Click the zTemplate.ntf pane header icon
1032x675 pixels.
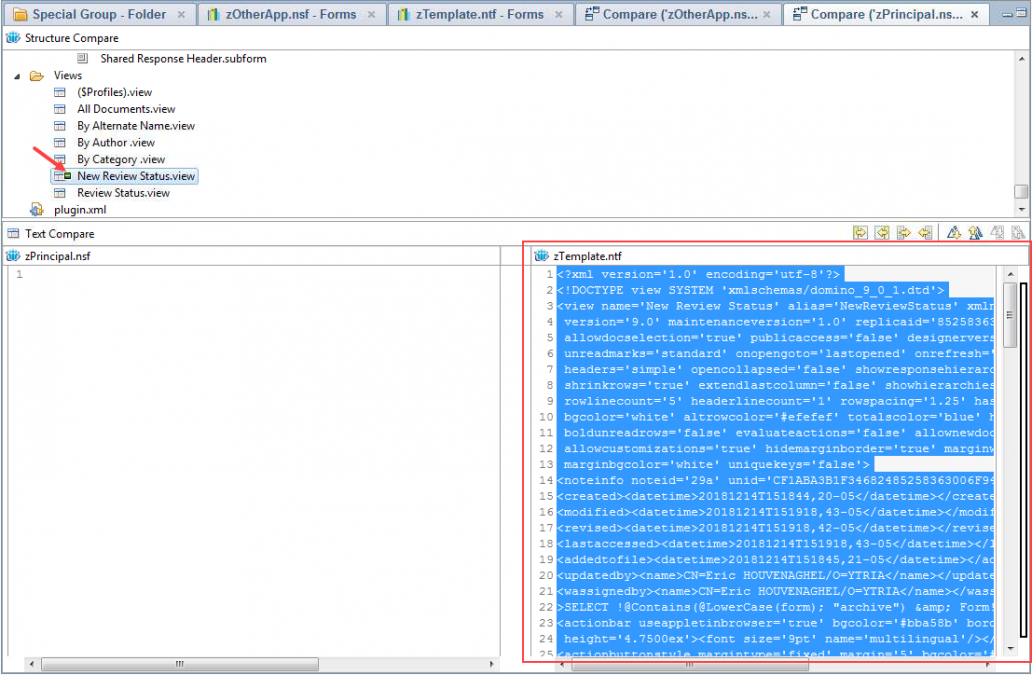[x=542, y=256]
